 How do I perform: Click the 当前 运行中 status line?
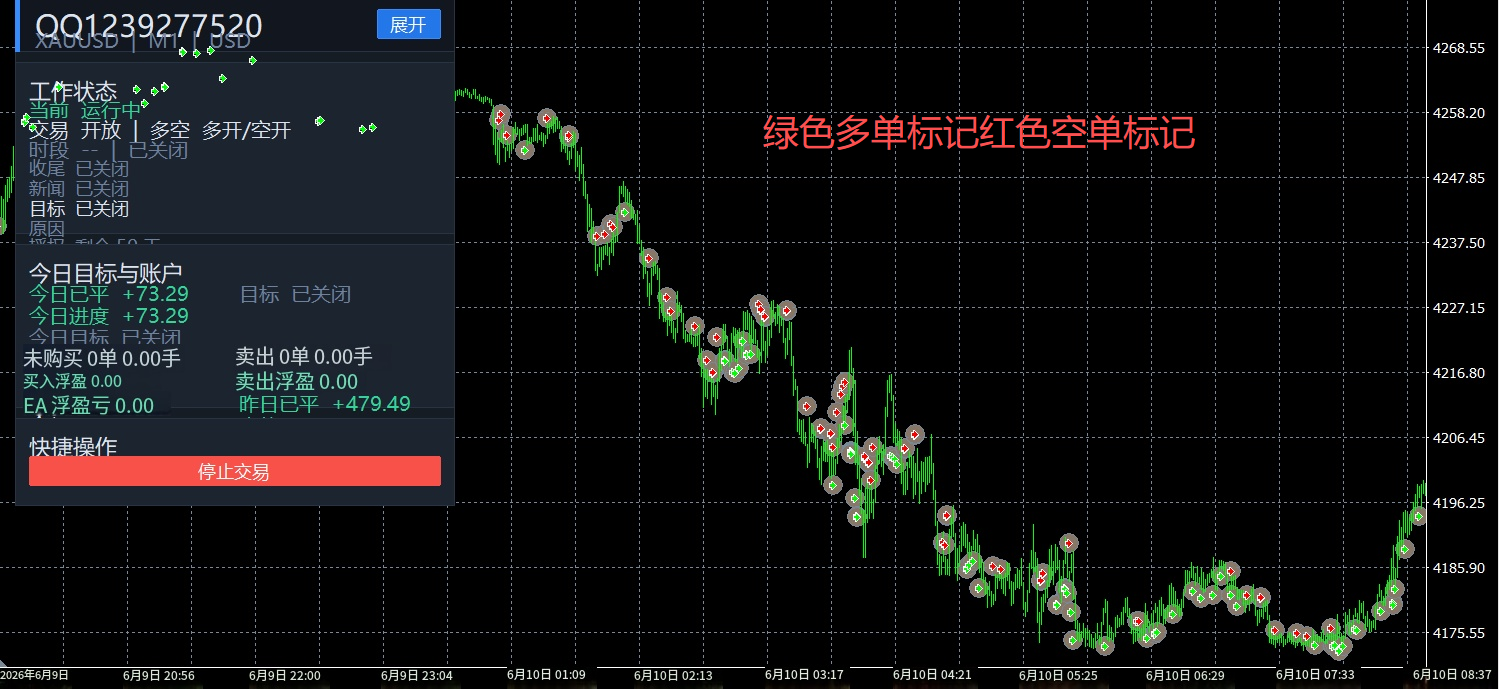click(85, 111)
